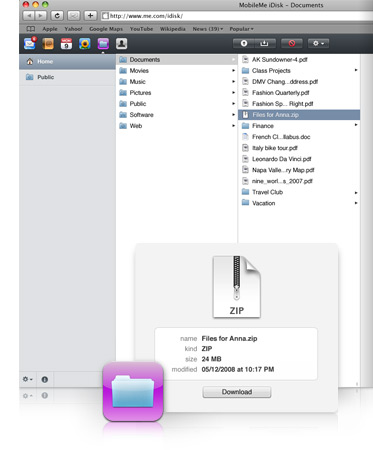The height and width of the screenshot is (450, 373).
Task: Show bookmarks with the open book icon
Action: pyautogui.click(x=31, y=29)
